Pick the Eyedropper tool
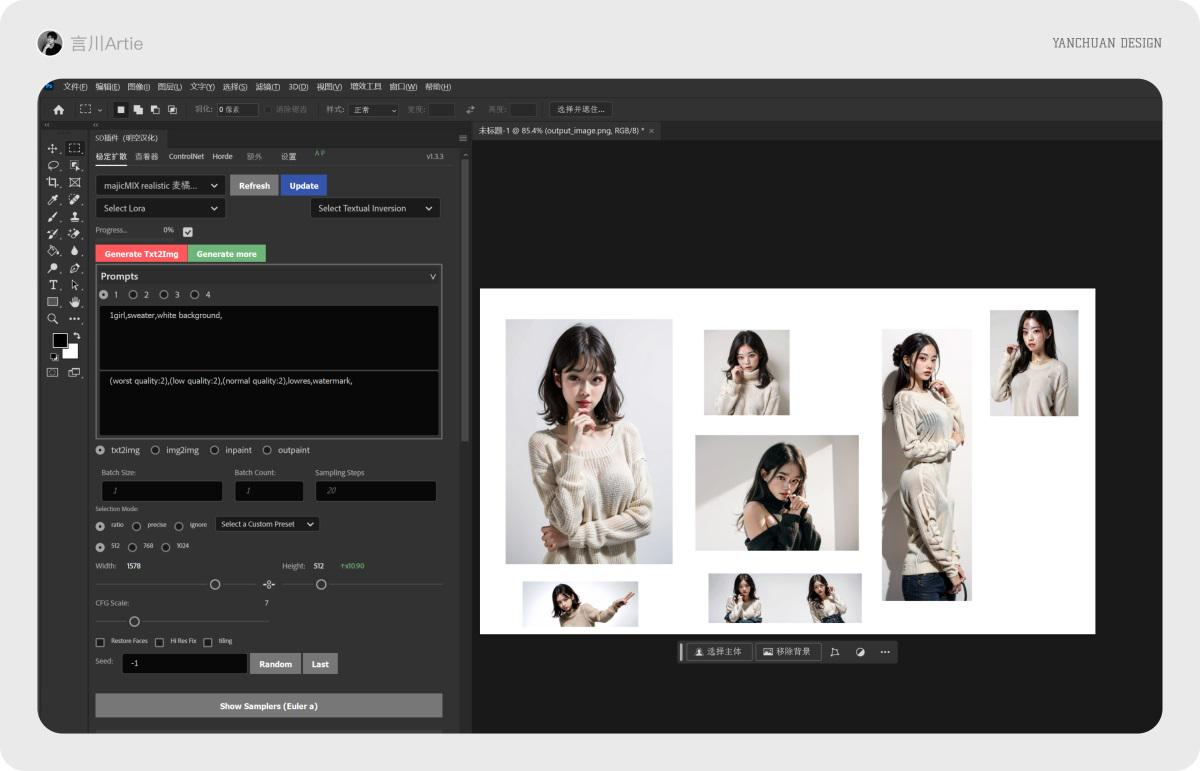This screenshot has width=1200, height=771. [x=52, y=199]
